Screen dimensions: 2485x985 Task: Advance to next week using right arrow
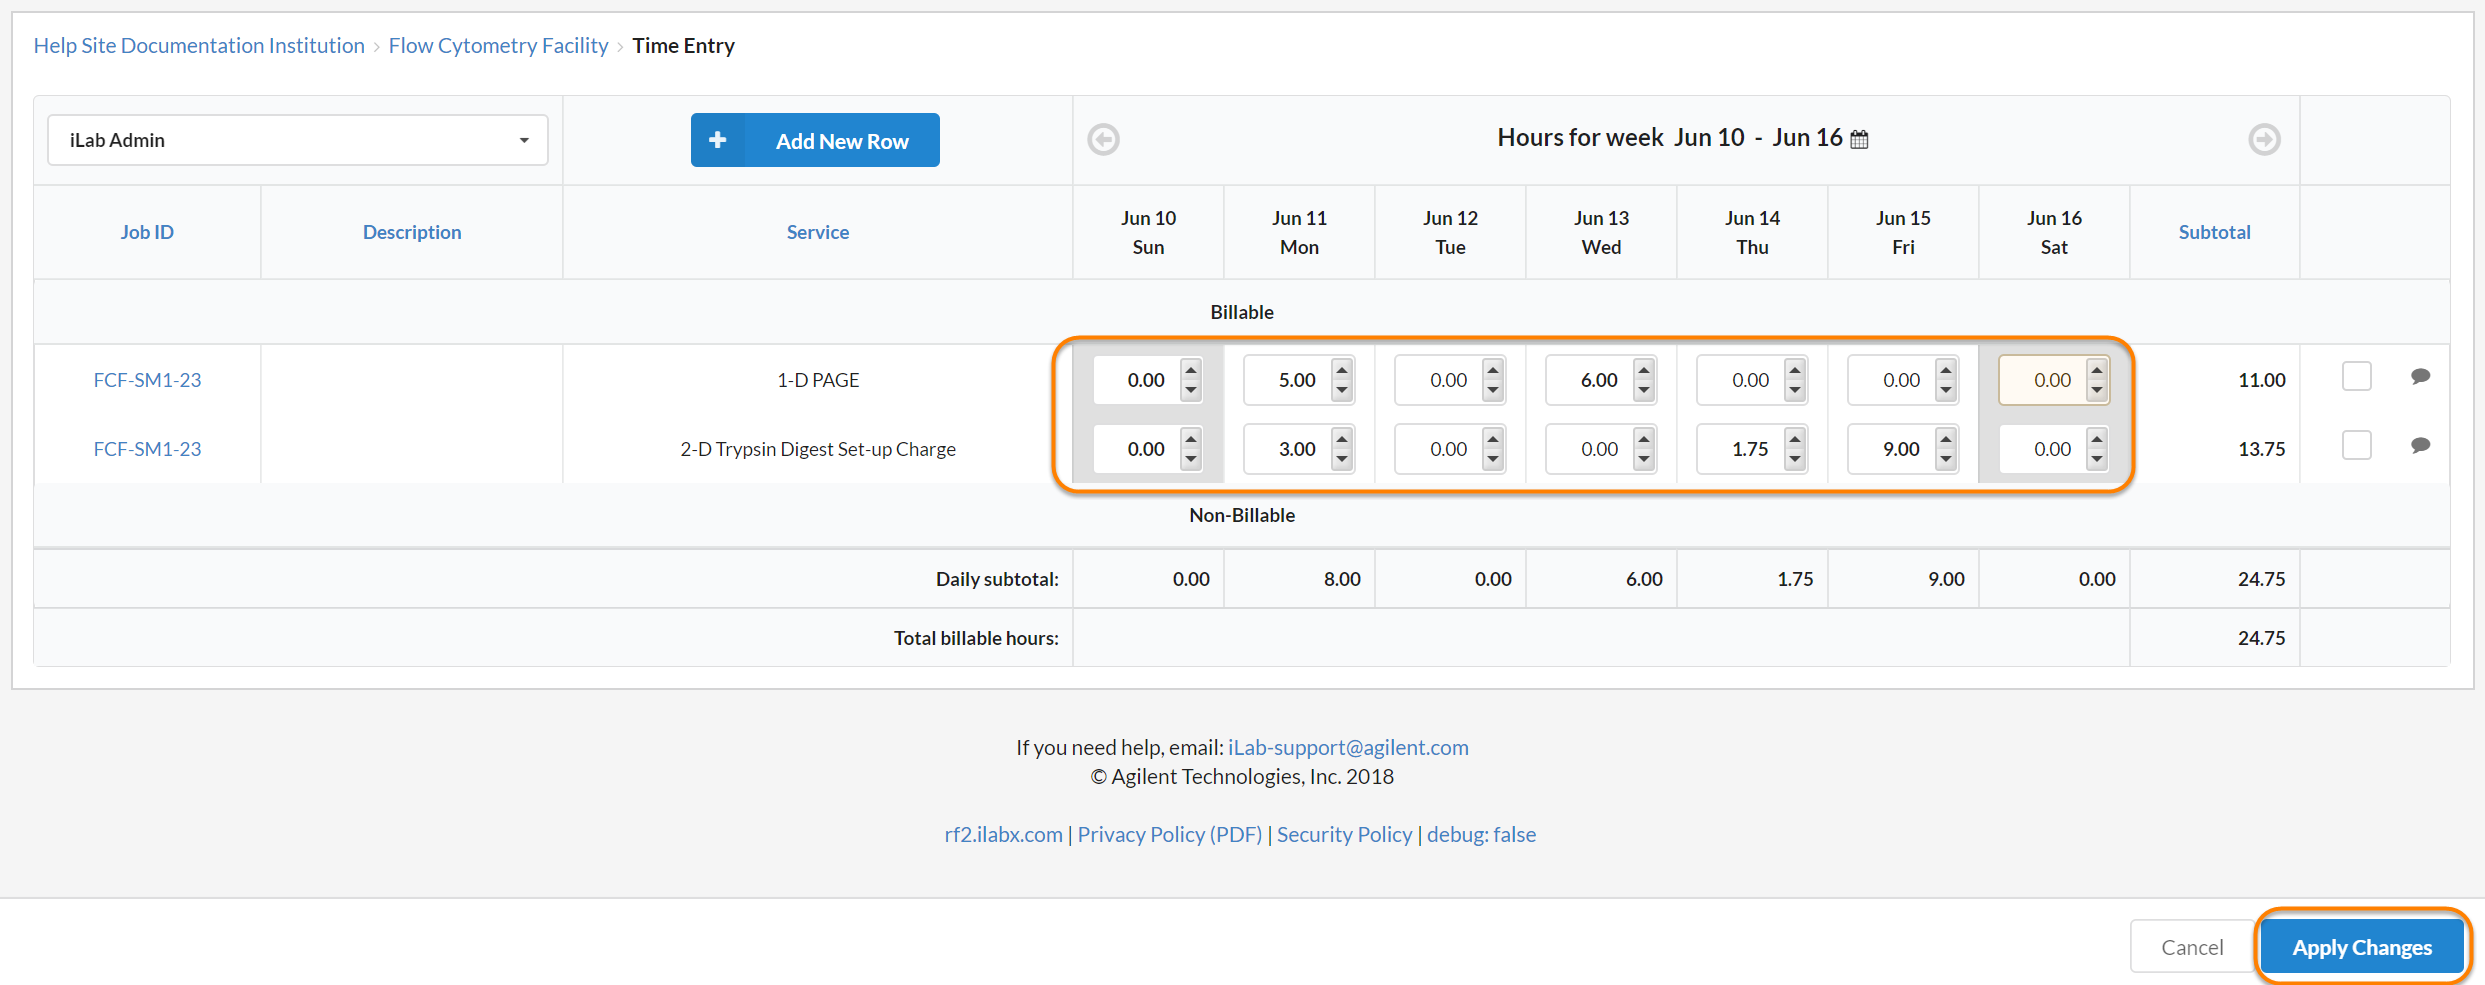tap(2264, 139)
